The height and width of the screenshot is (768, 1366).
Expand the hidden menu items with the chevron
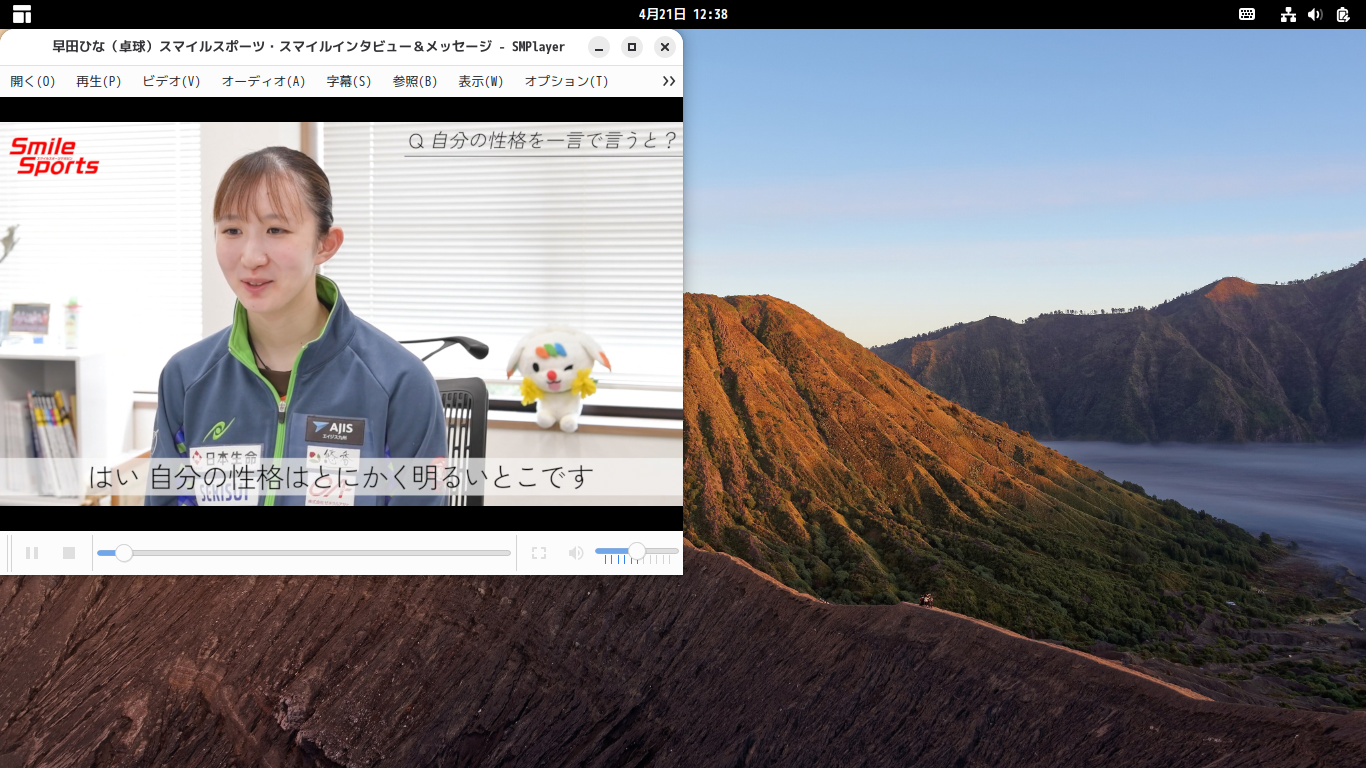(x=668, y=82)
